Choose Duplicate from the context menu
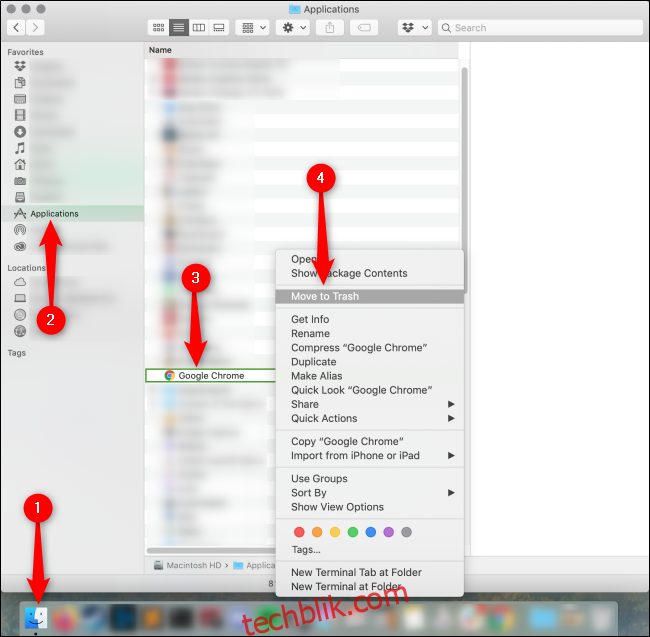 [369, 361]
